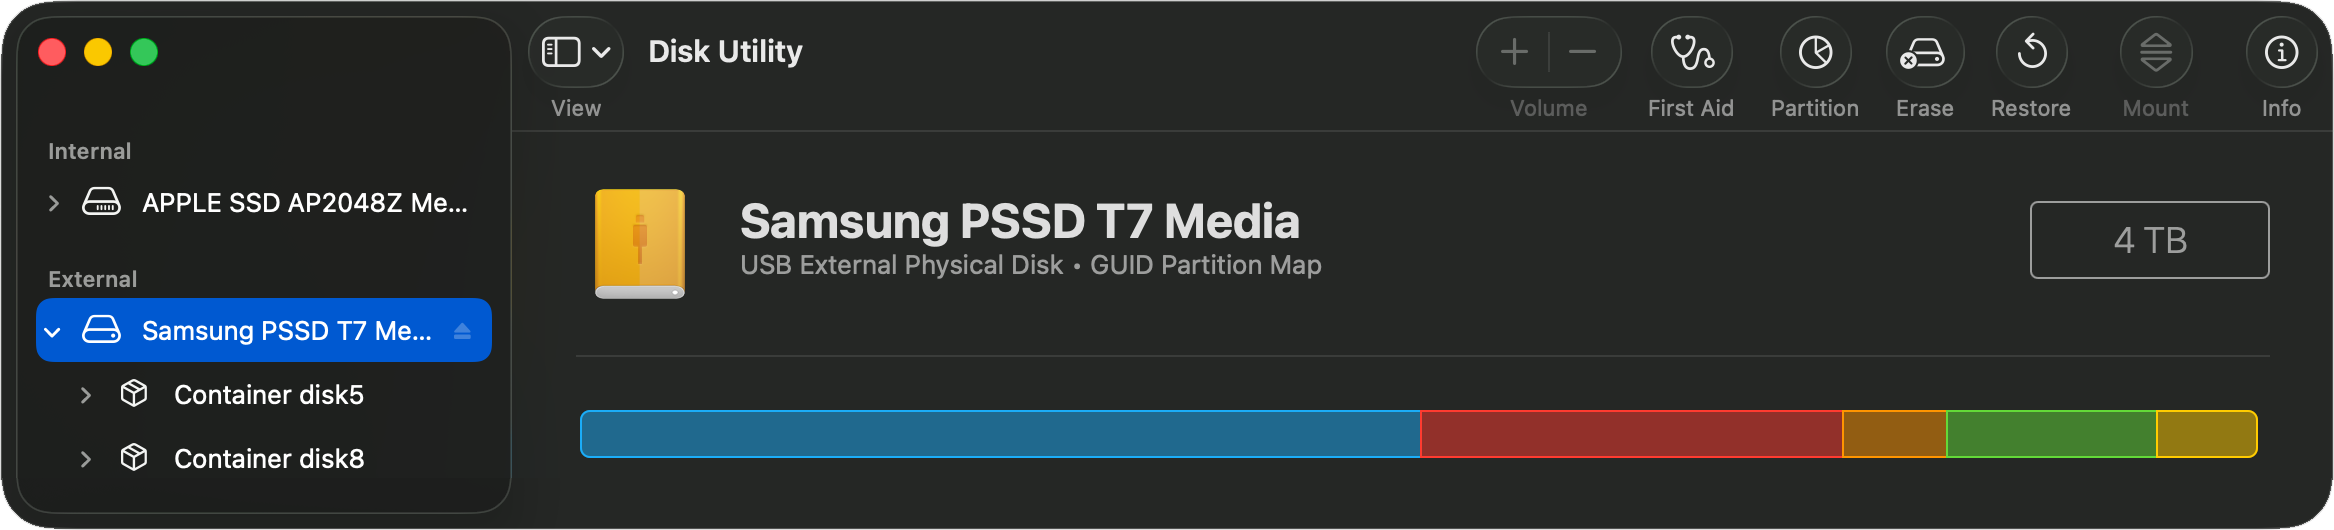Show disk Info panel
The width and height of the screenshot is (2334, 530).
(x=2281, y=53)
